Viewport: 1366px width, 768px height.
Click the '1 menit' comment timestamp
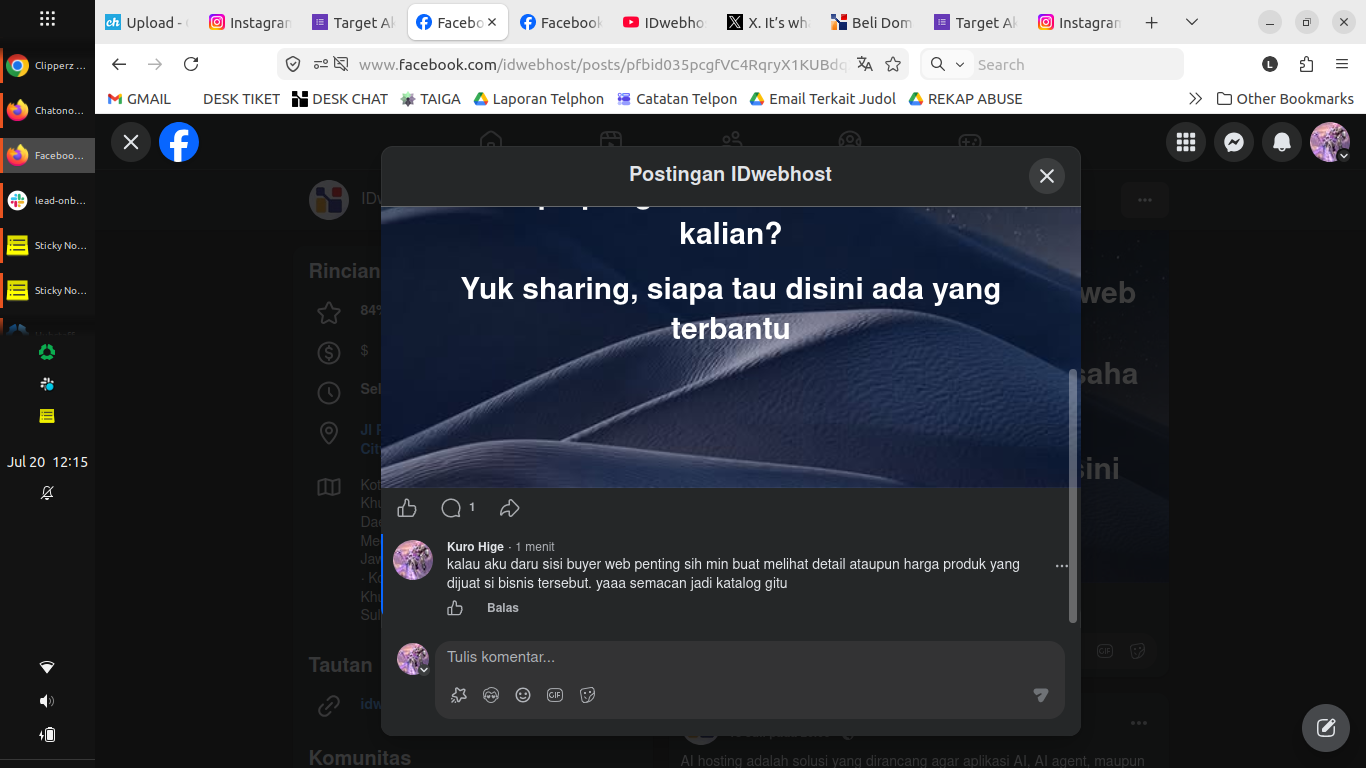[535, 547]
